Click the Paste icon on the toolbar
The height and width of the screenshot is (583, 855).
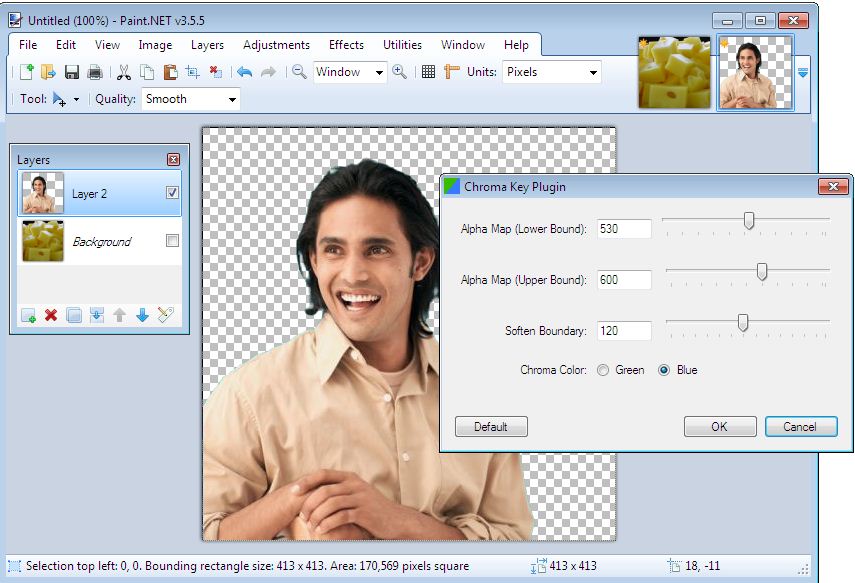point(168,71)
